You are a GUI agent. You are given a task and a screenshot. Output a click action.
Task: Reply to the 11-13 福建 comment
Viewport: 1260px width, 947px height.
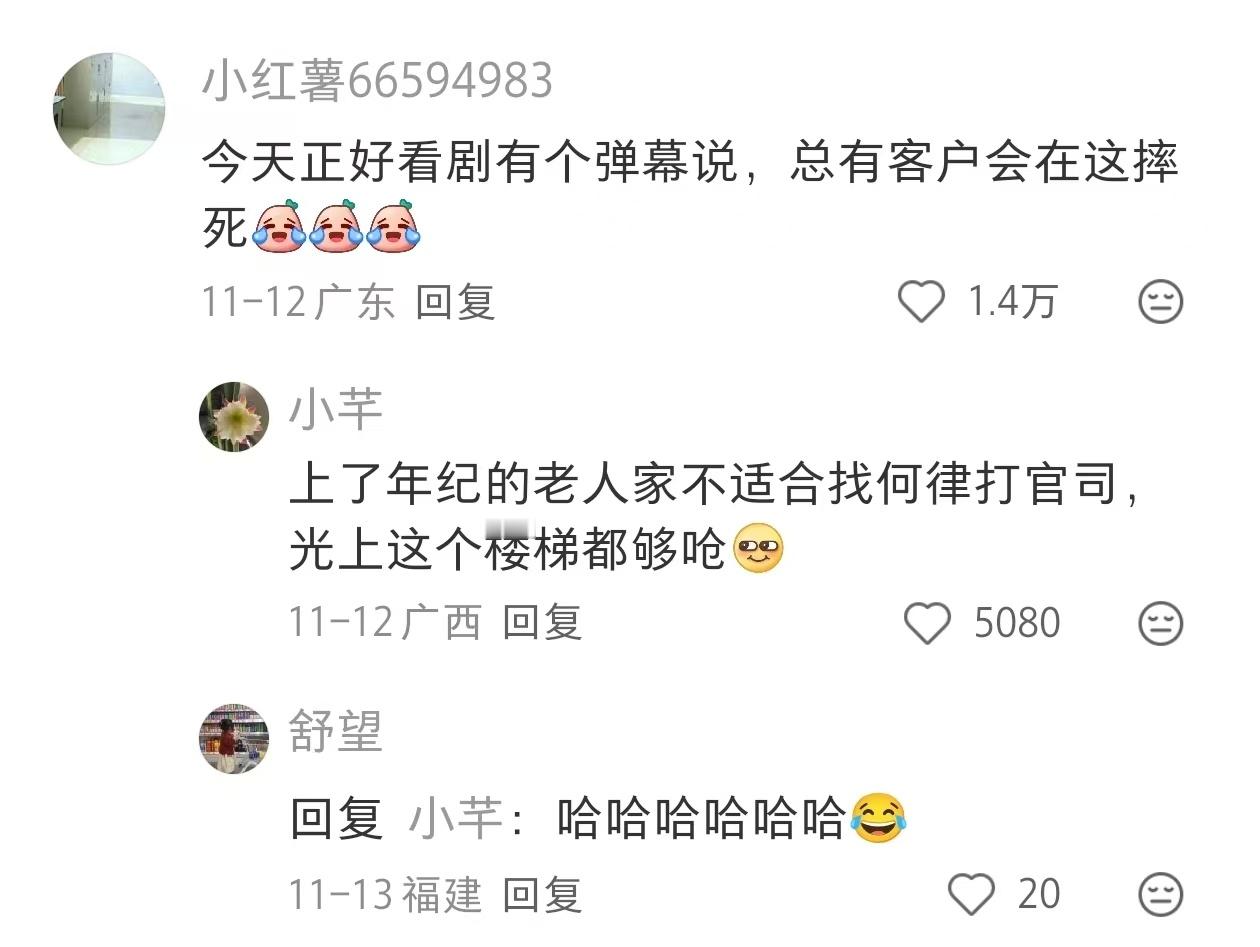tap(542, 893)
